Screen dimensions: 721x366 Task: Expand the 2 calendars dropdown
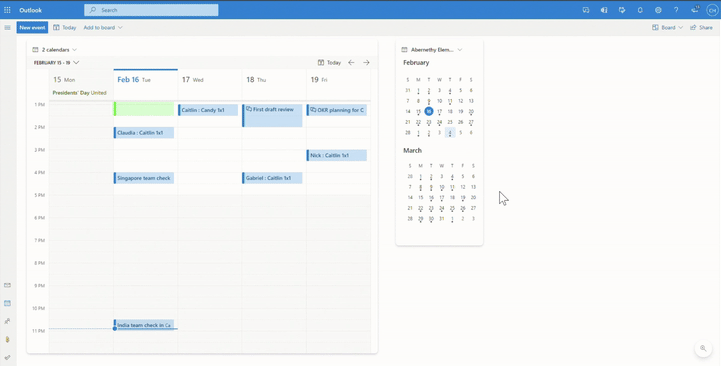(x=55, y=50)
